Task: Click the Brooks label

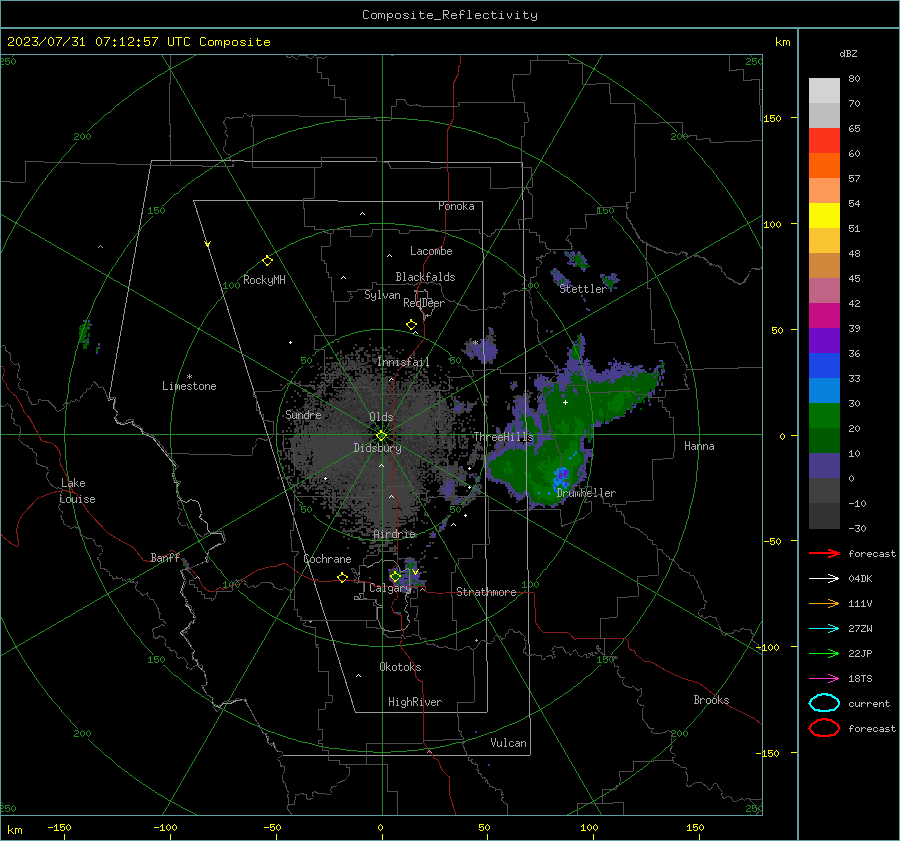Action: click(x=711, y=700)
